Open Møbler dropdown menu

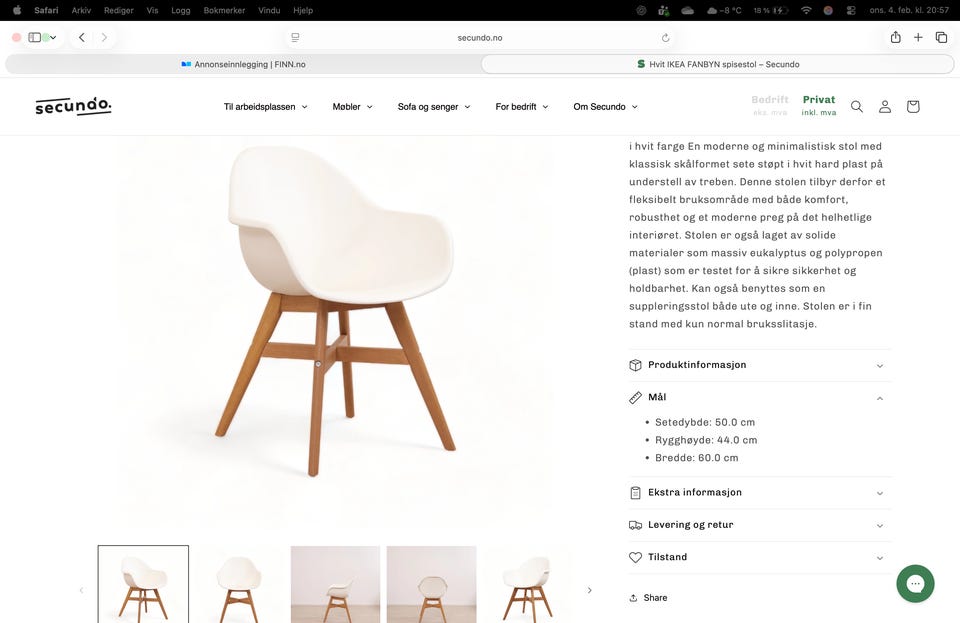(x=352, y=106)
